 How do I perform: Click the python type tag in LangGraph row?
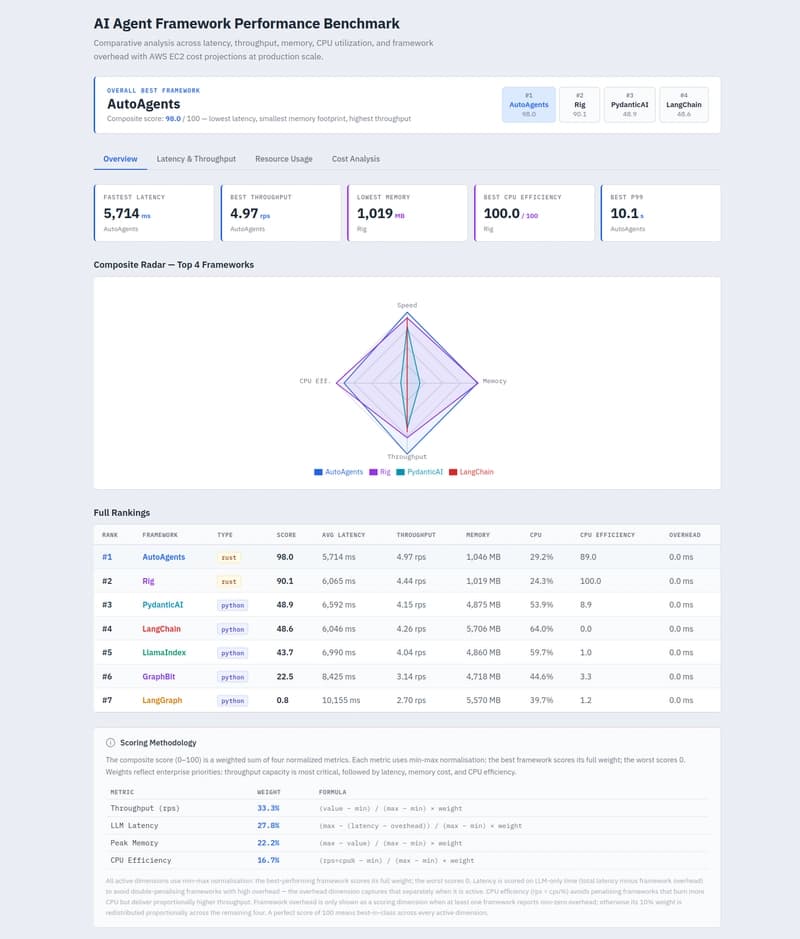coord(232,701)
